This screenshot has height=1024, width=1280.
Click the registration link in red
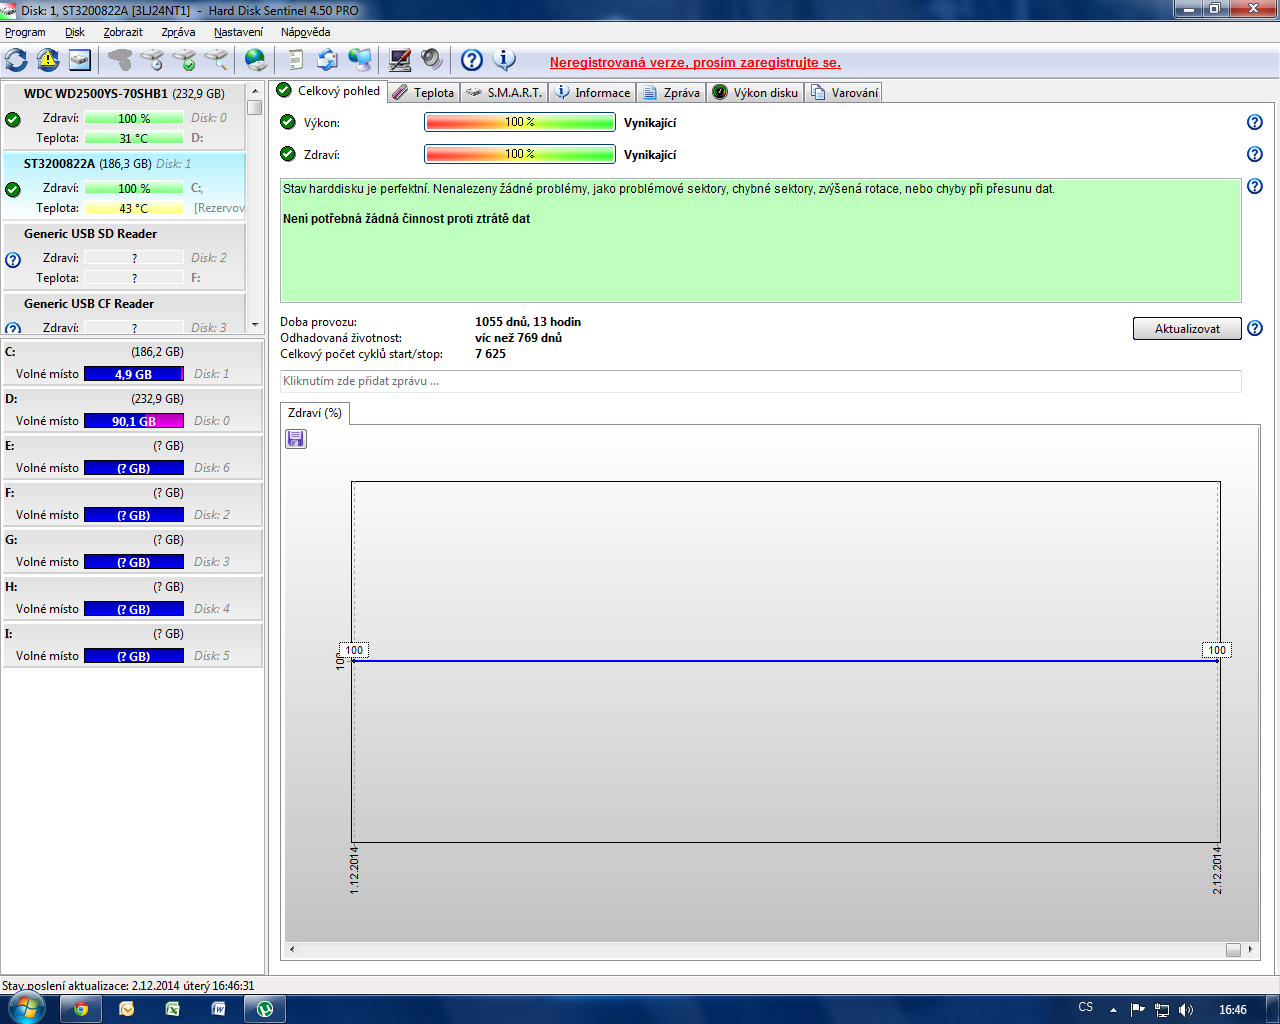pos(695,62)
